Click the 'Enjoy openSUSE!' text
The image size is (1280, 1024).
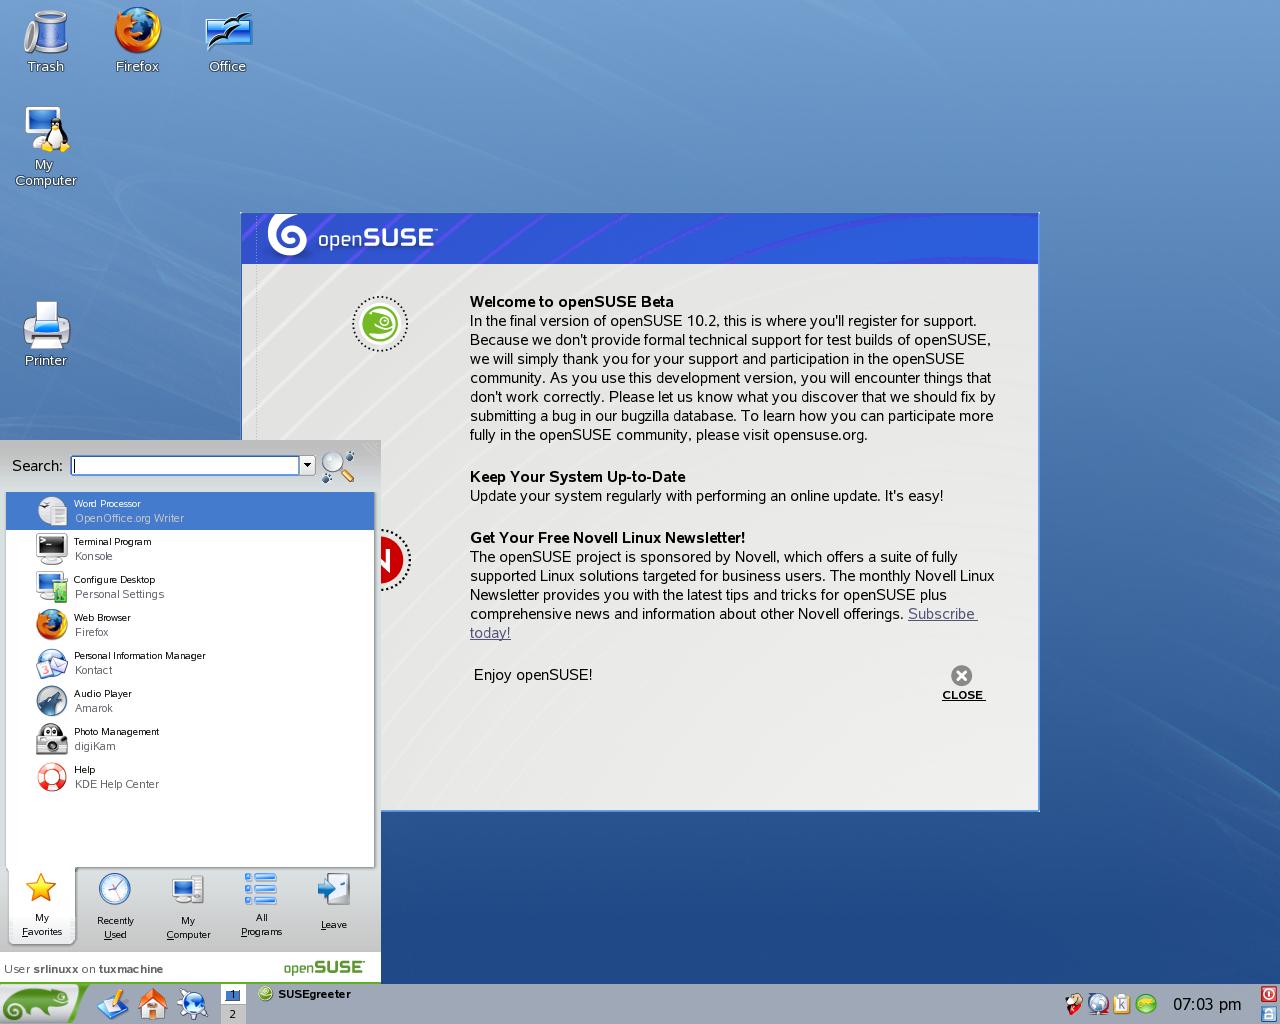[533, 675]
